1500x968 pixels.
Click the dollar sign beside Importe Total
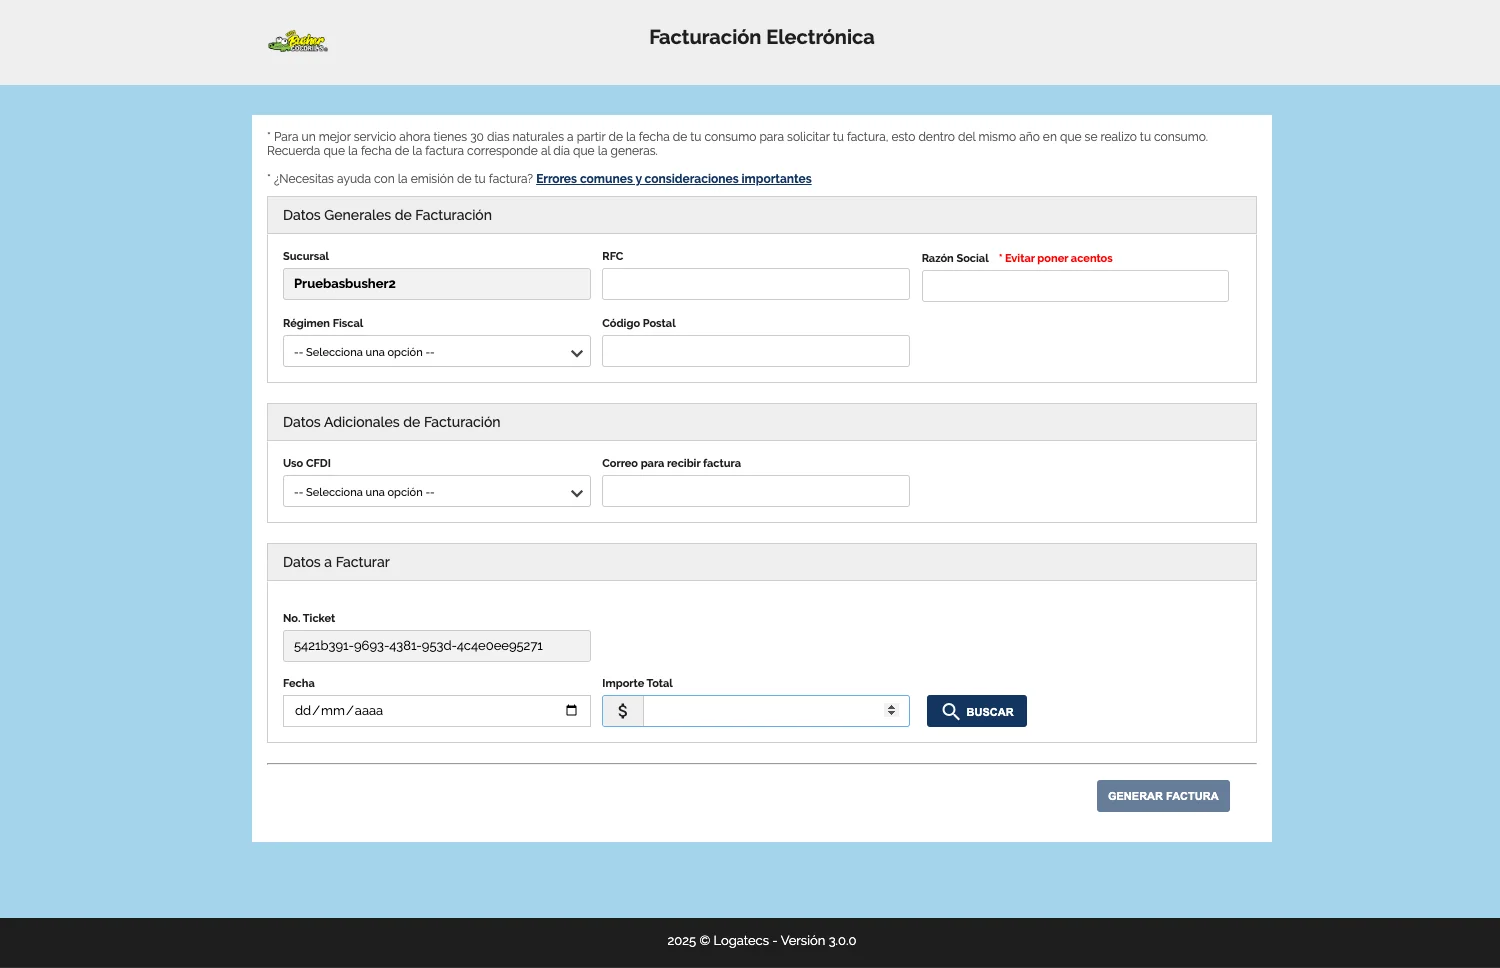(x=623, y=711)
